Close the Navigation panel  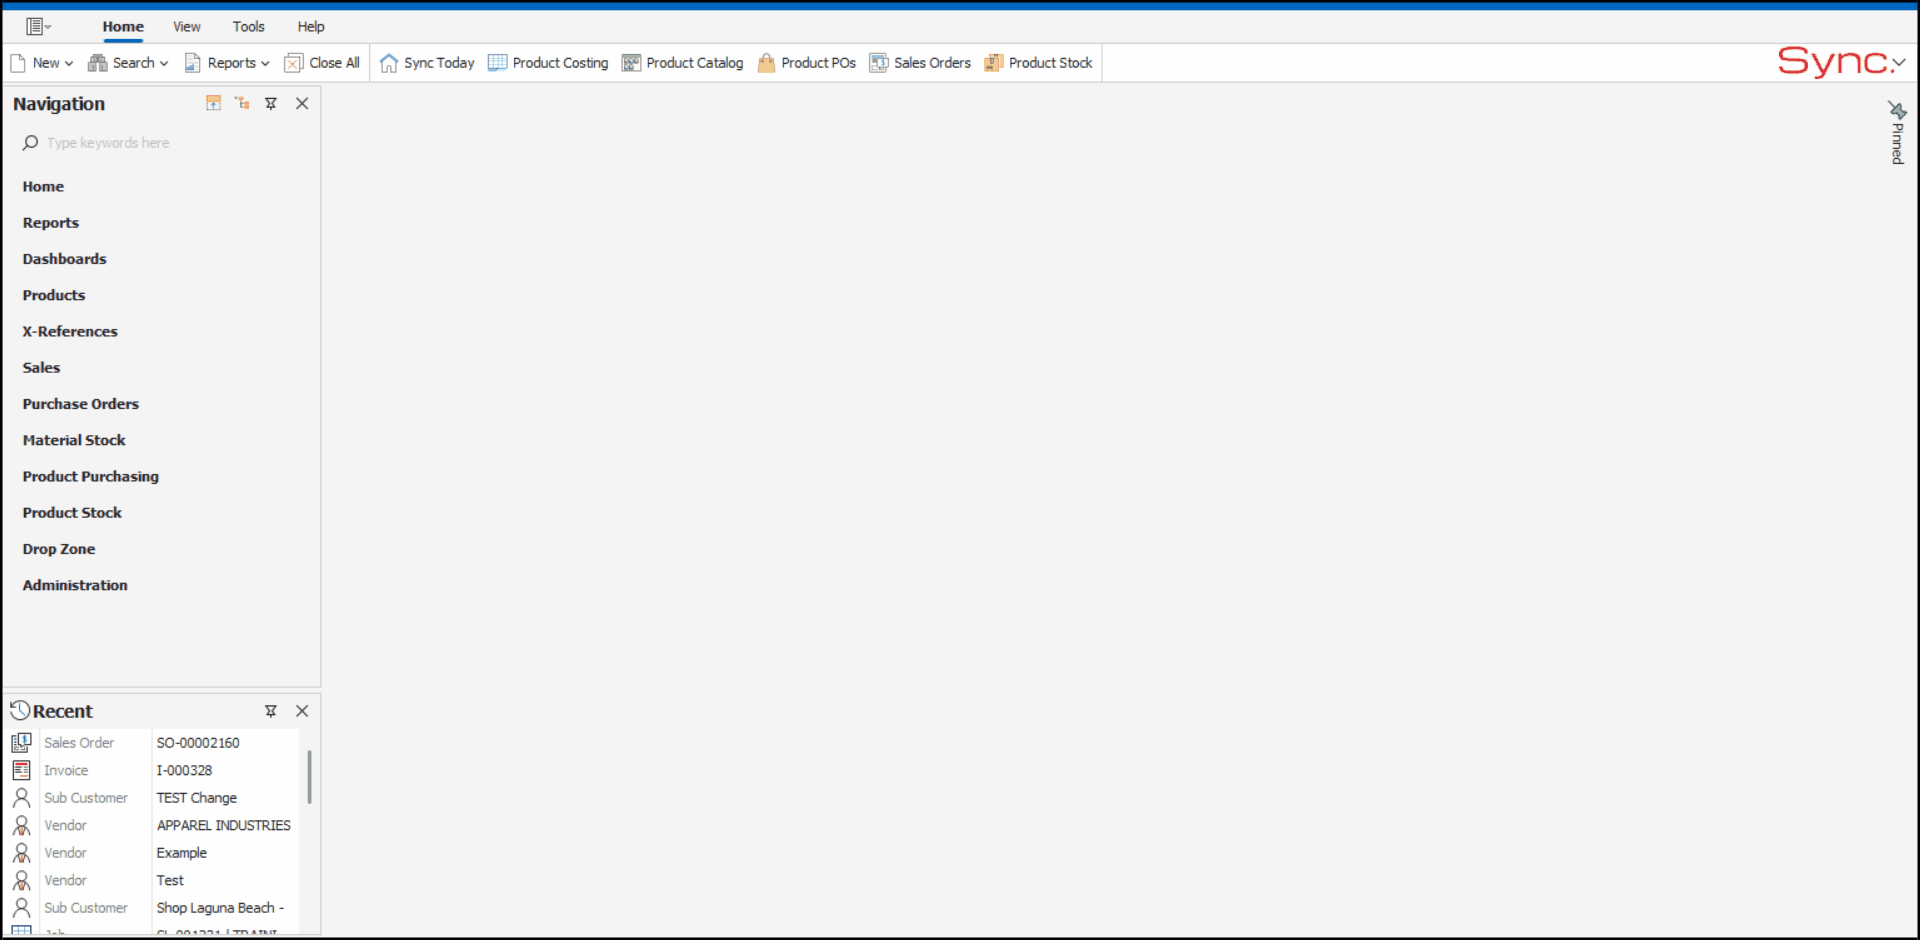pos(302,103)
